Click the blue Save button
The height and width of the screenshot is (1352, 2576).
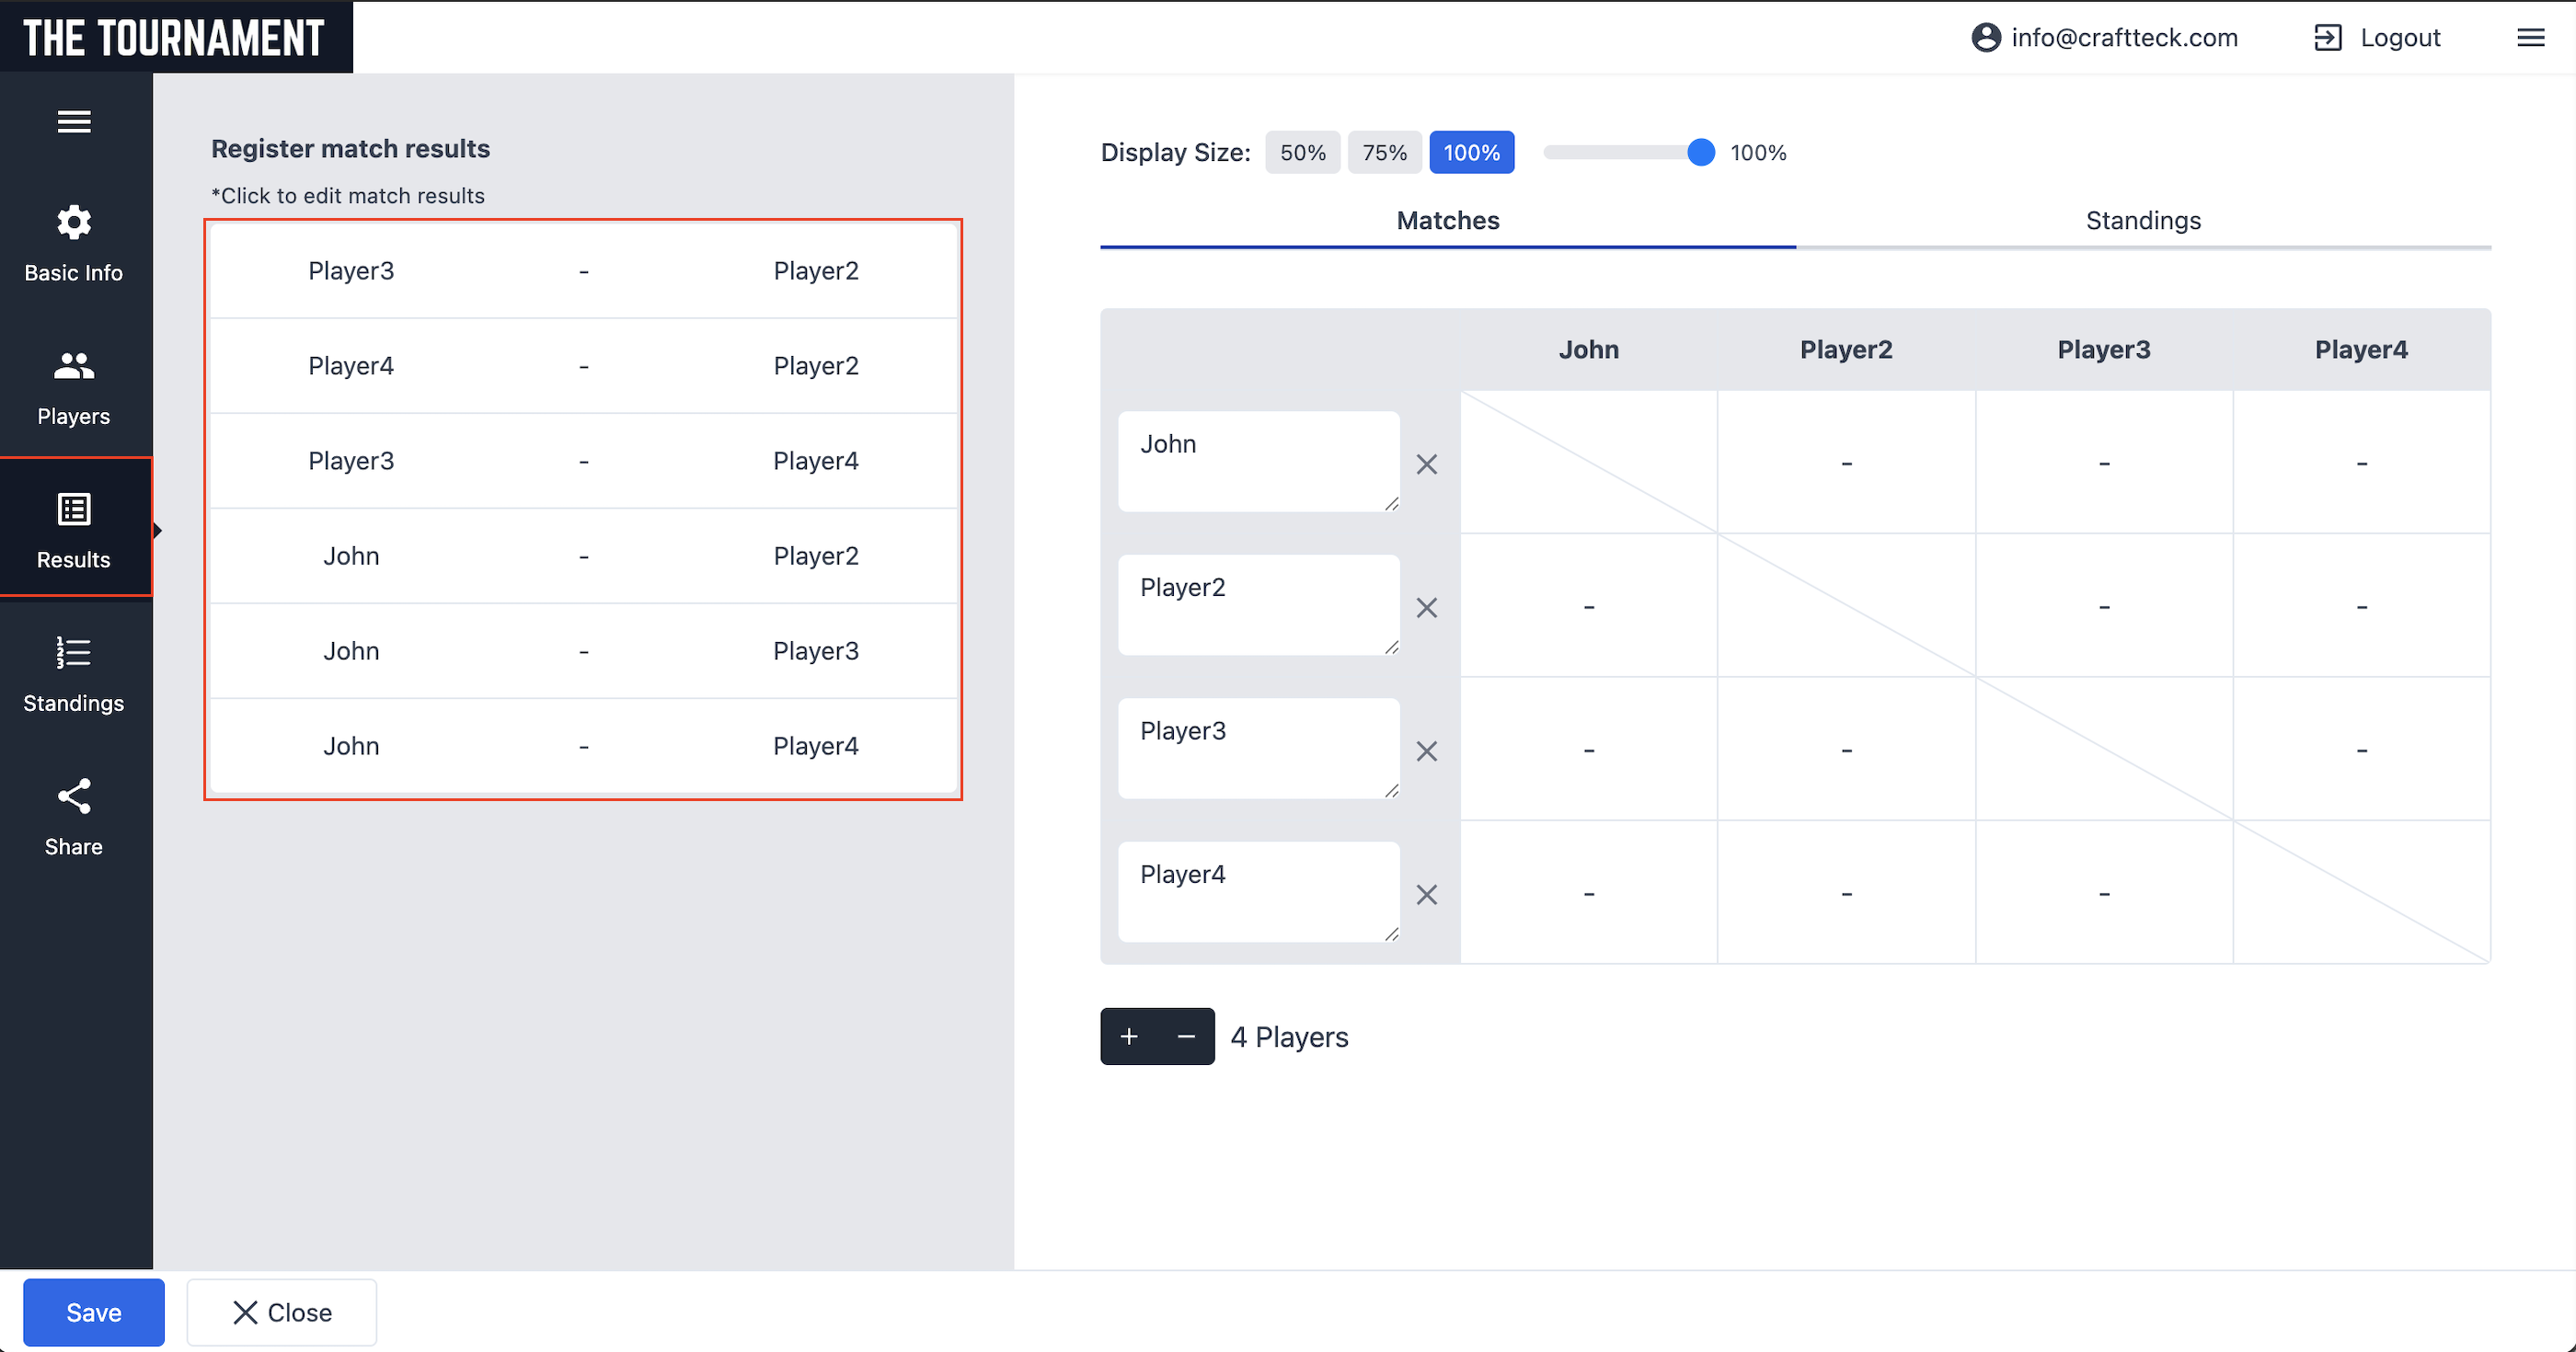pos(94,1312)
